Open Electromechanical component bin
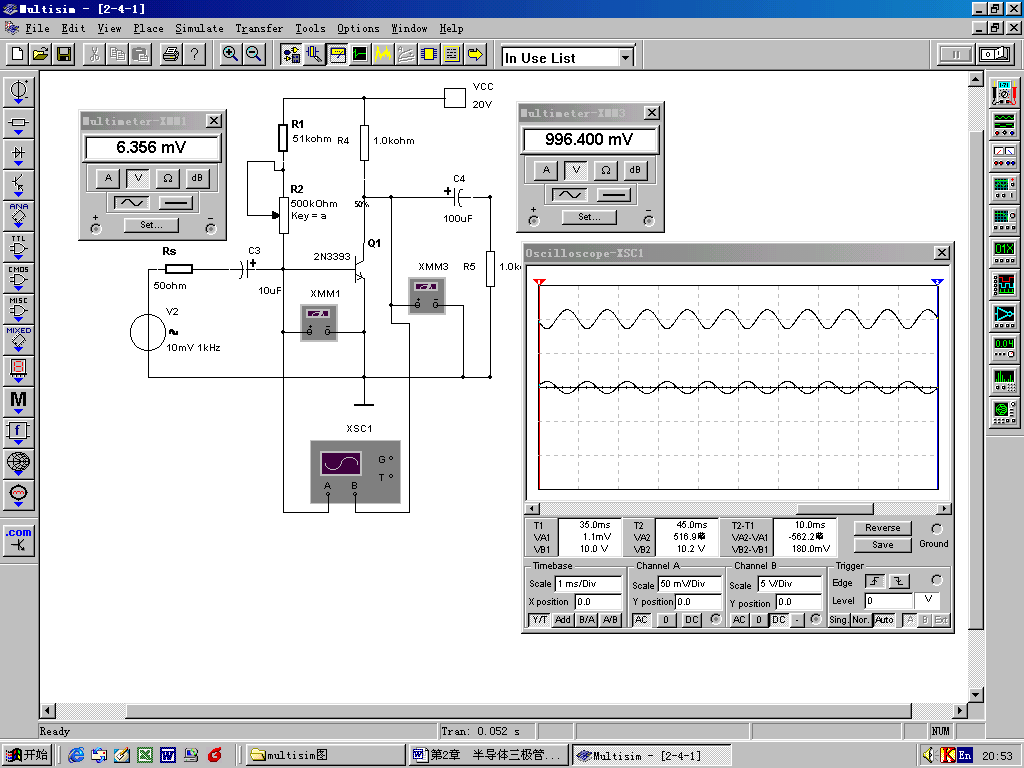This screenshot has height=768, width=1024. tap(18, 494)
